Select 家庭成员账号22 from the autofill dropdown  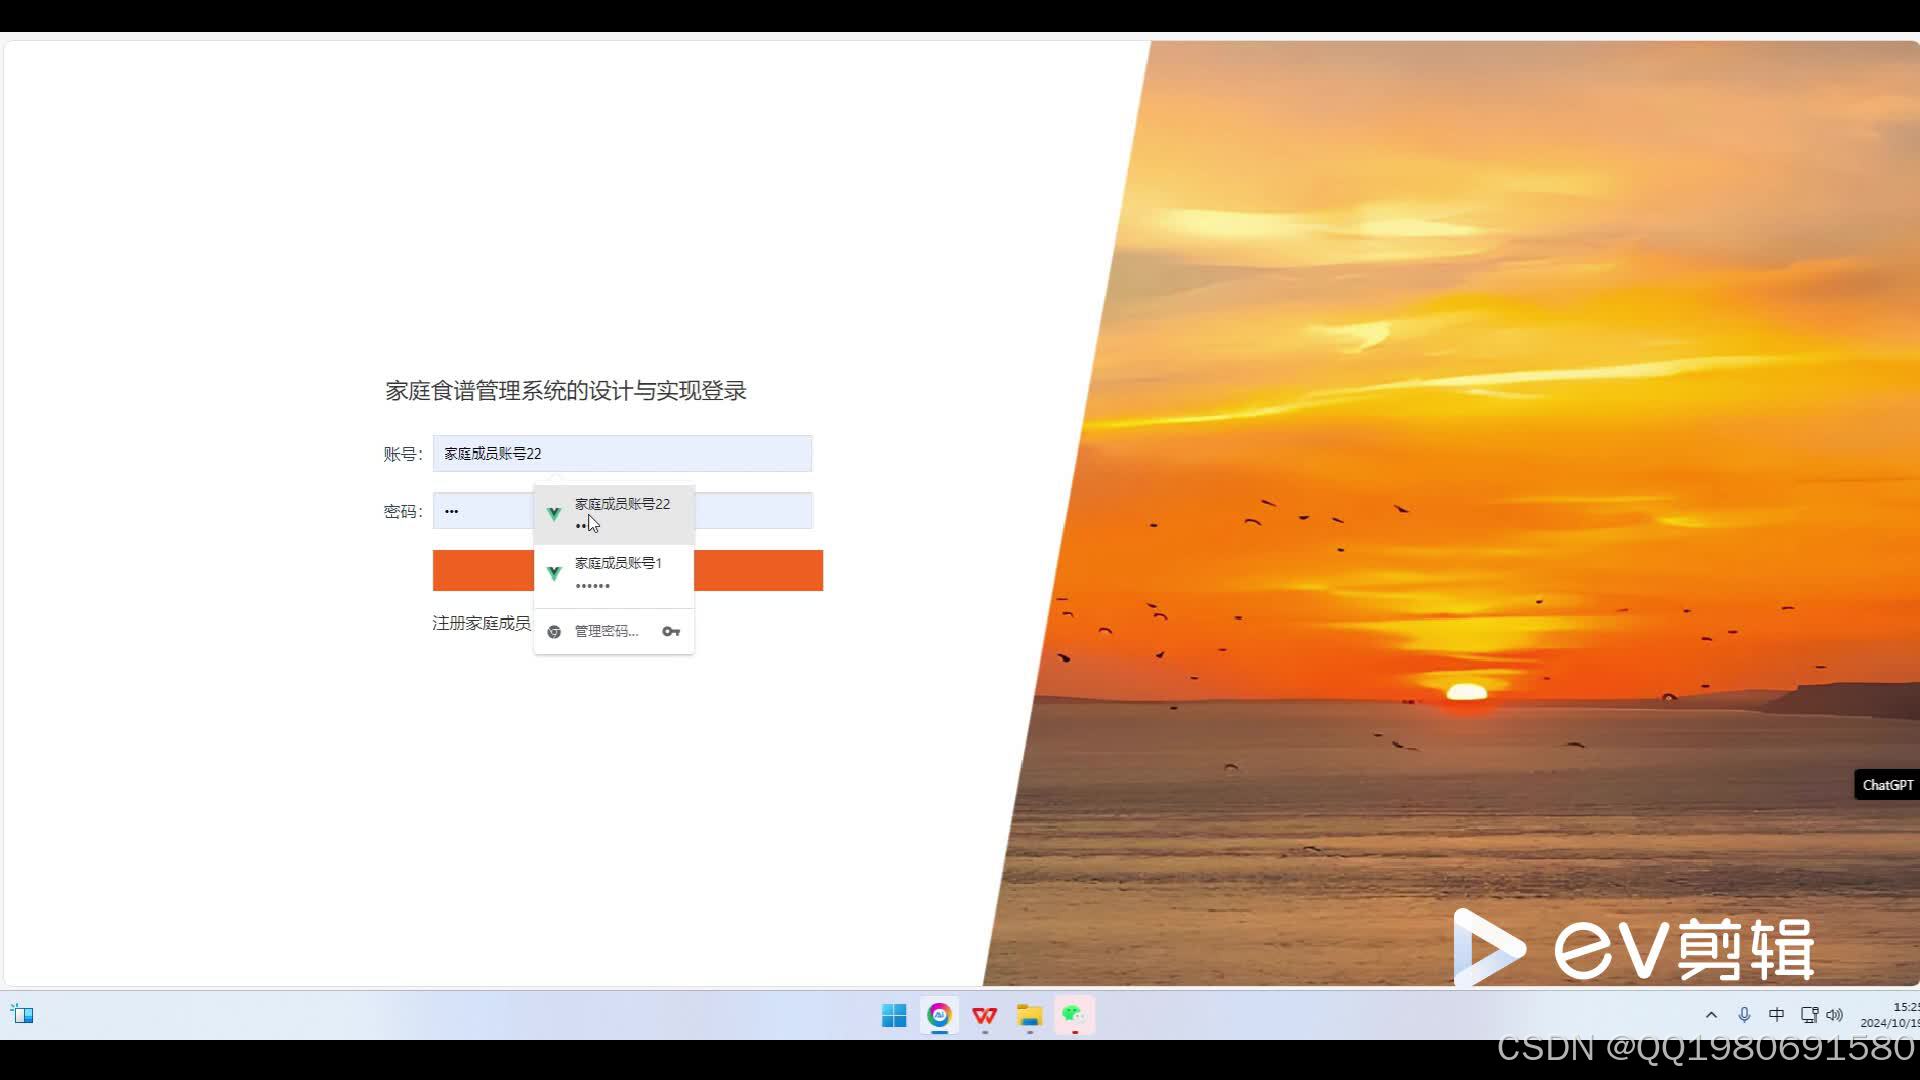(x=620, y=513)
